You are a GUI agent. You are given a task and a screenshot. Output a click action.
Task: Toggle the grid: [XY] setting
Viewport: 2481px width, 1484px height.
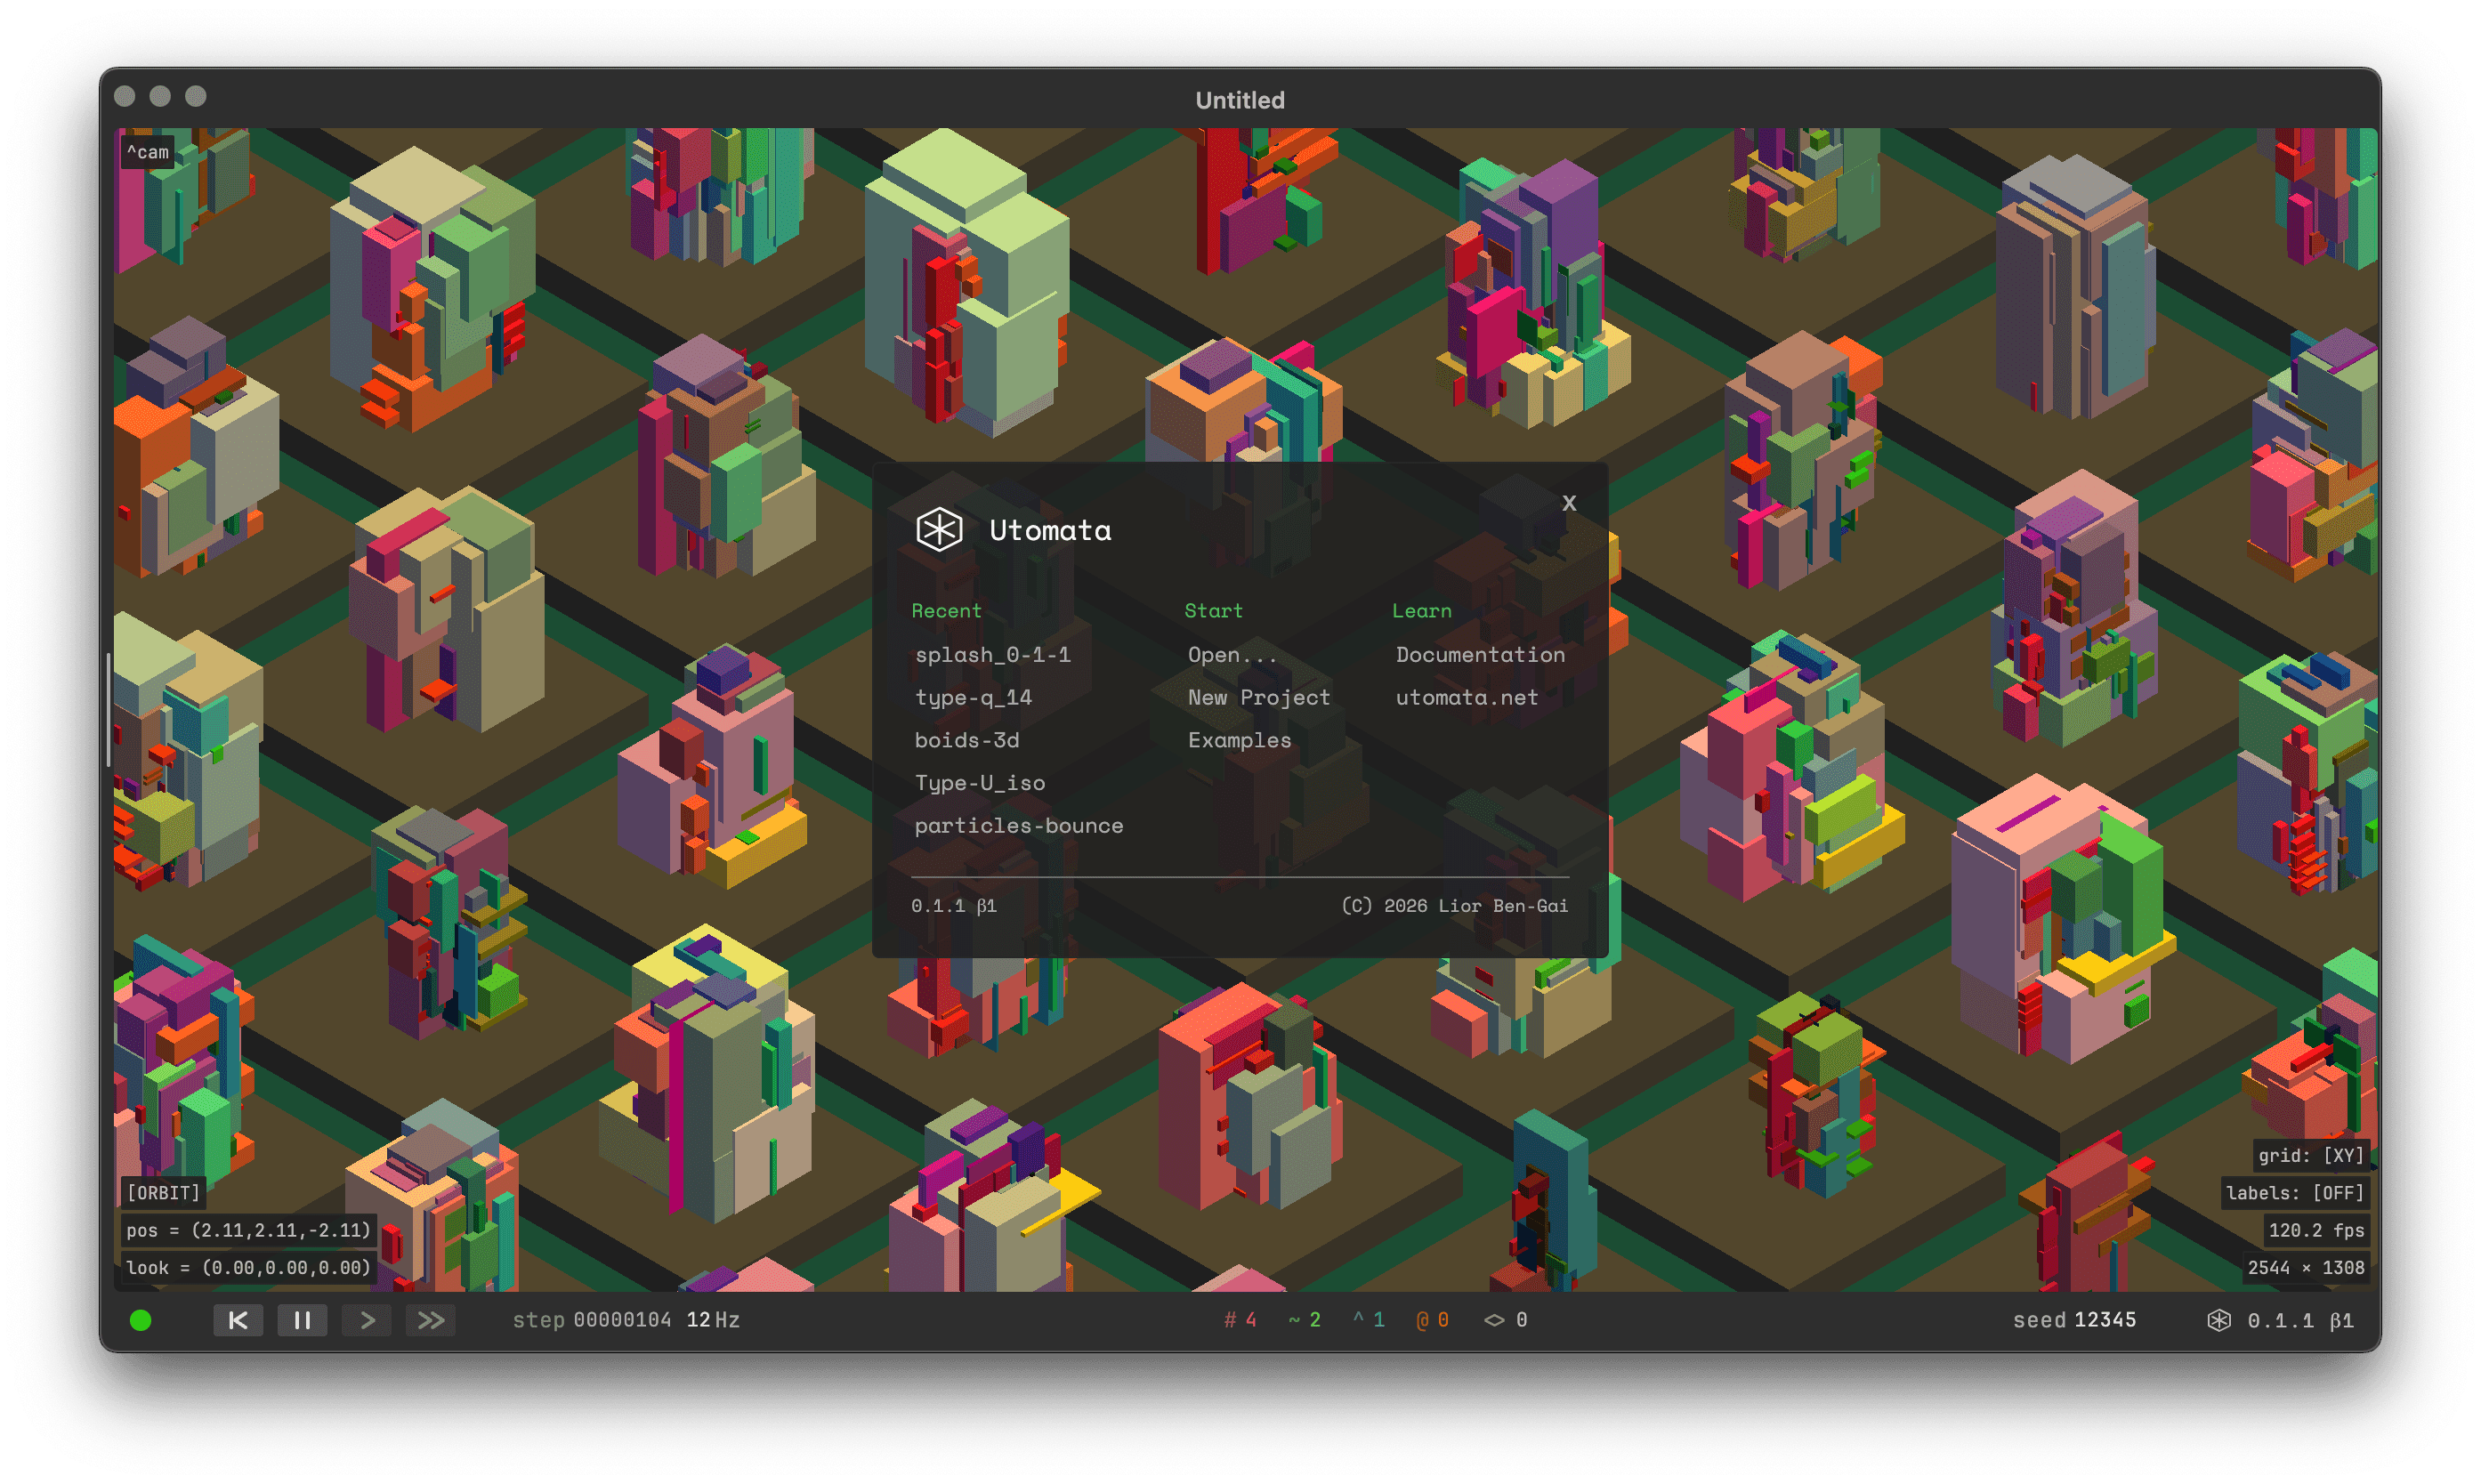point(2310,1155)
